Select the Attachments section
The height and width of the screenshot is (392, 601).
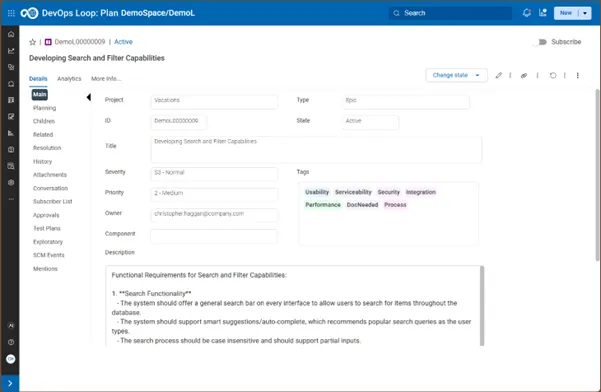tap(50, 175)
